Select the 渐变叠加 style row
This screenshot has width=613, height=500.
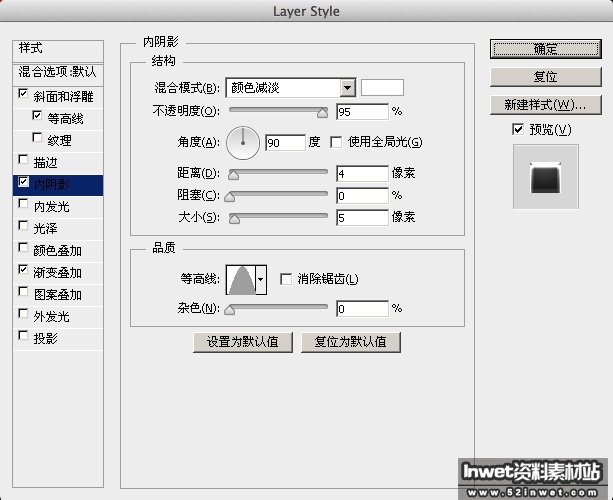click(58, 272)
